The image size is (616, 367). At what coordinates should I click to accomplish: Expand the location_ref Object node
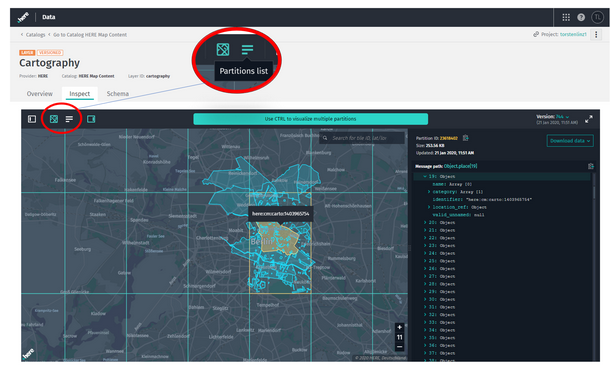[x=429, y=207]
